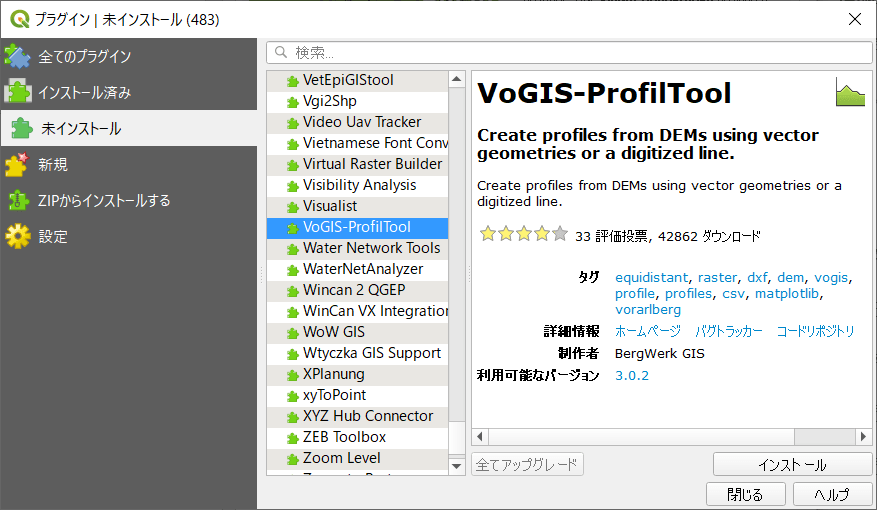Select ZEB Toolbox plugin

[357, 437]
